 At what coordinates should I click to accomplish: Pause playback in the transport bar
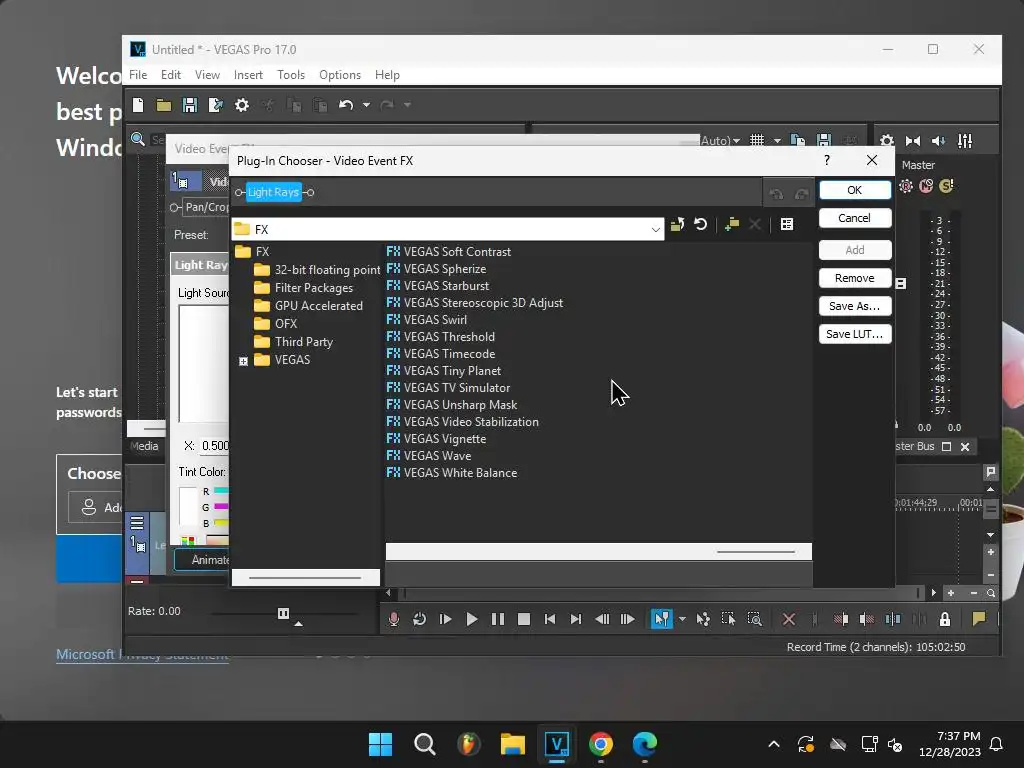coord(498,619)
